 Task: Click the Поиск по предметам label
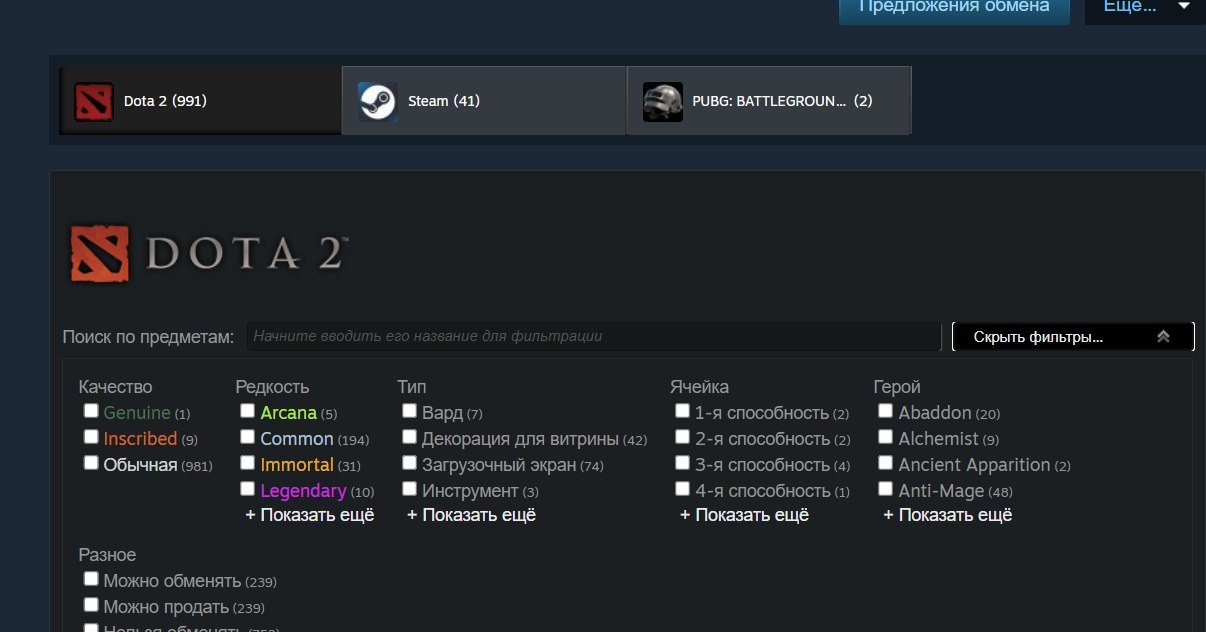tap(148, 337)
